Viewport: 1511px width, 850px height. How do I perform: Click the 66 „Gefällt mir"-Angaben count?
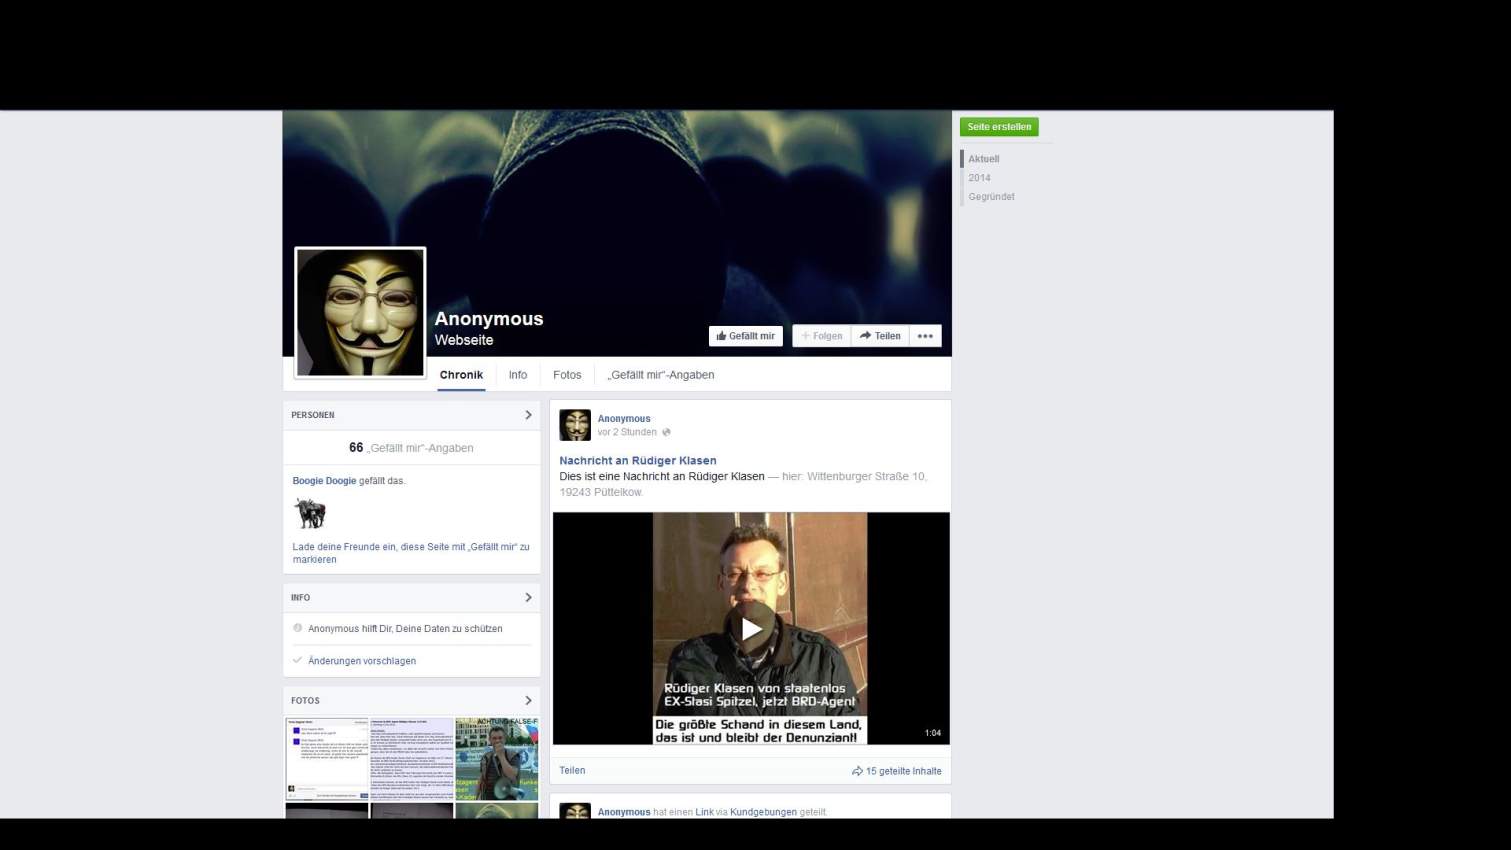point(411,448)
